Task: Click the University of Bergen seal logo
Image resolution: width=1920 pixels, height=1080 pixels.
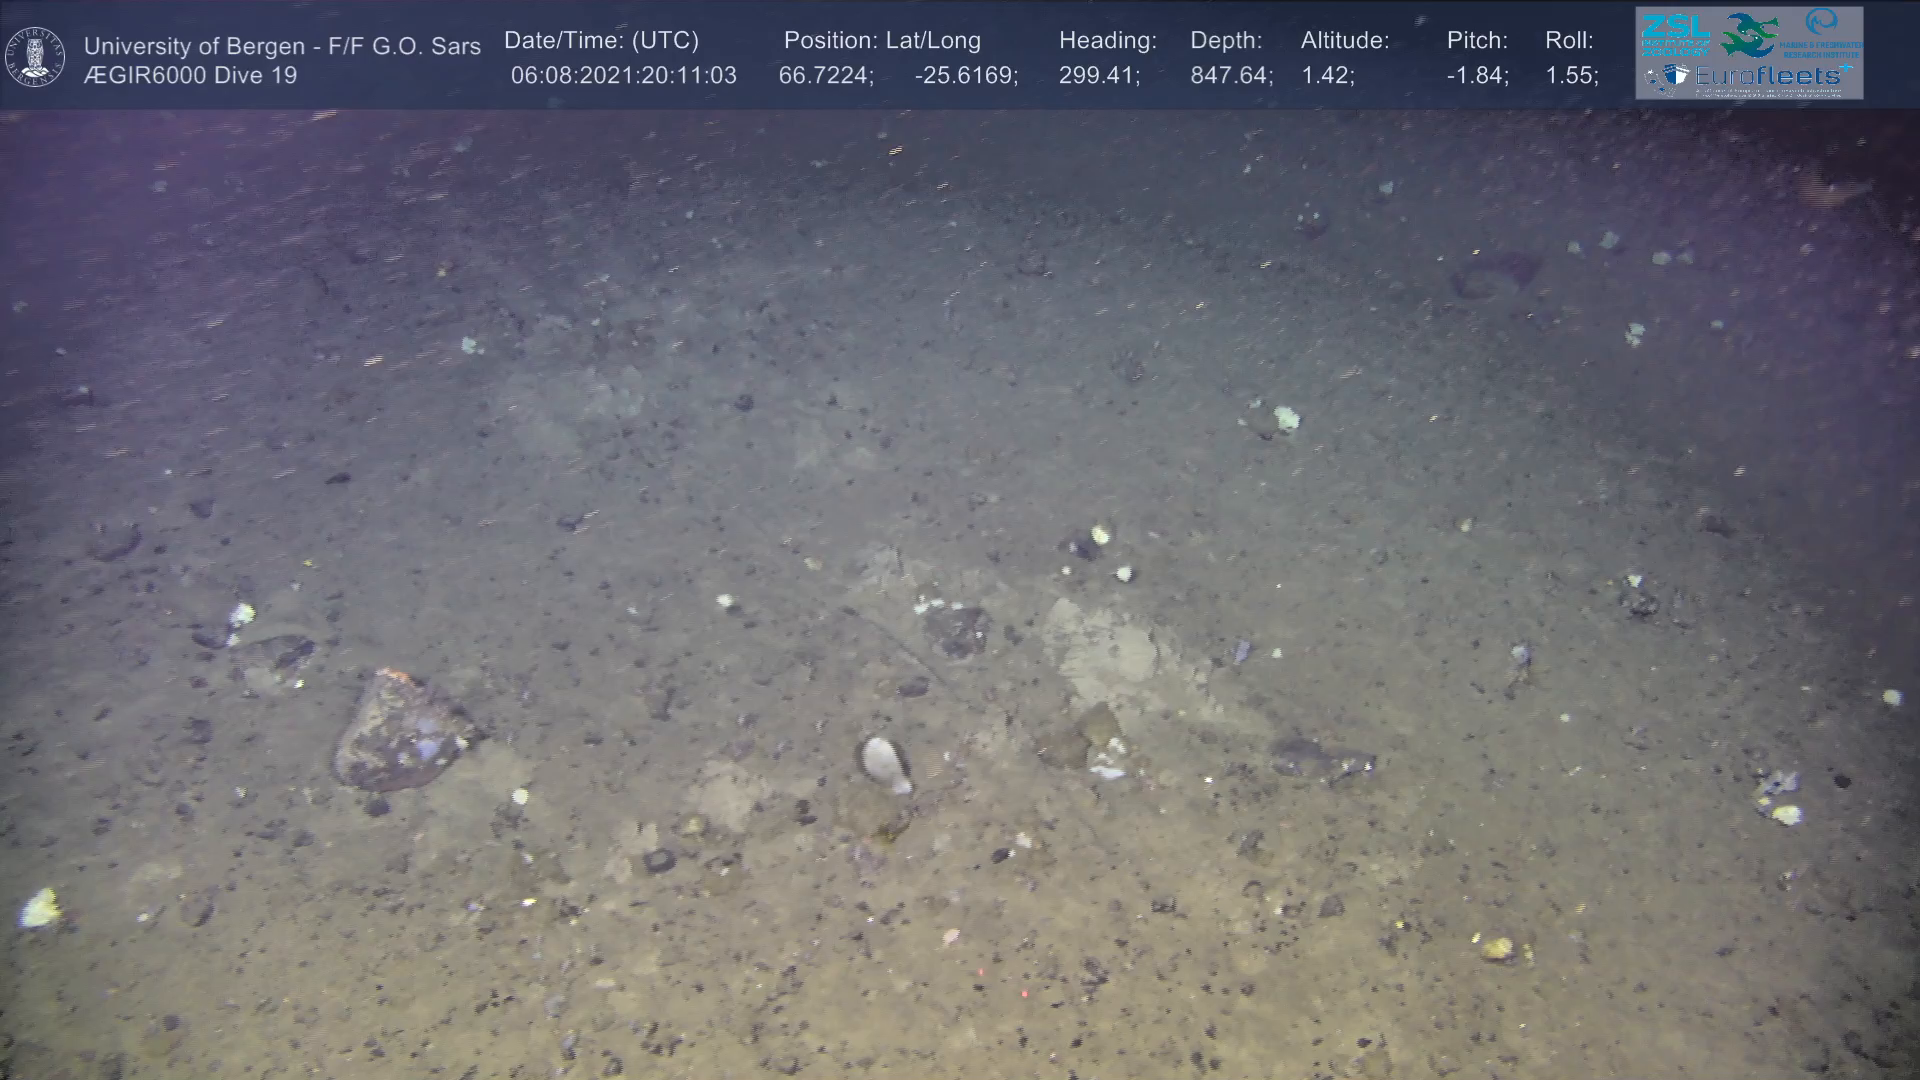Action: pos(35,57)
